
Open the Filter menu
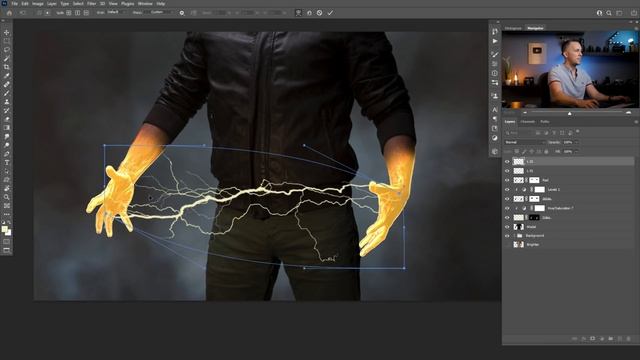tap(91, 4)
